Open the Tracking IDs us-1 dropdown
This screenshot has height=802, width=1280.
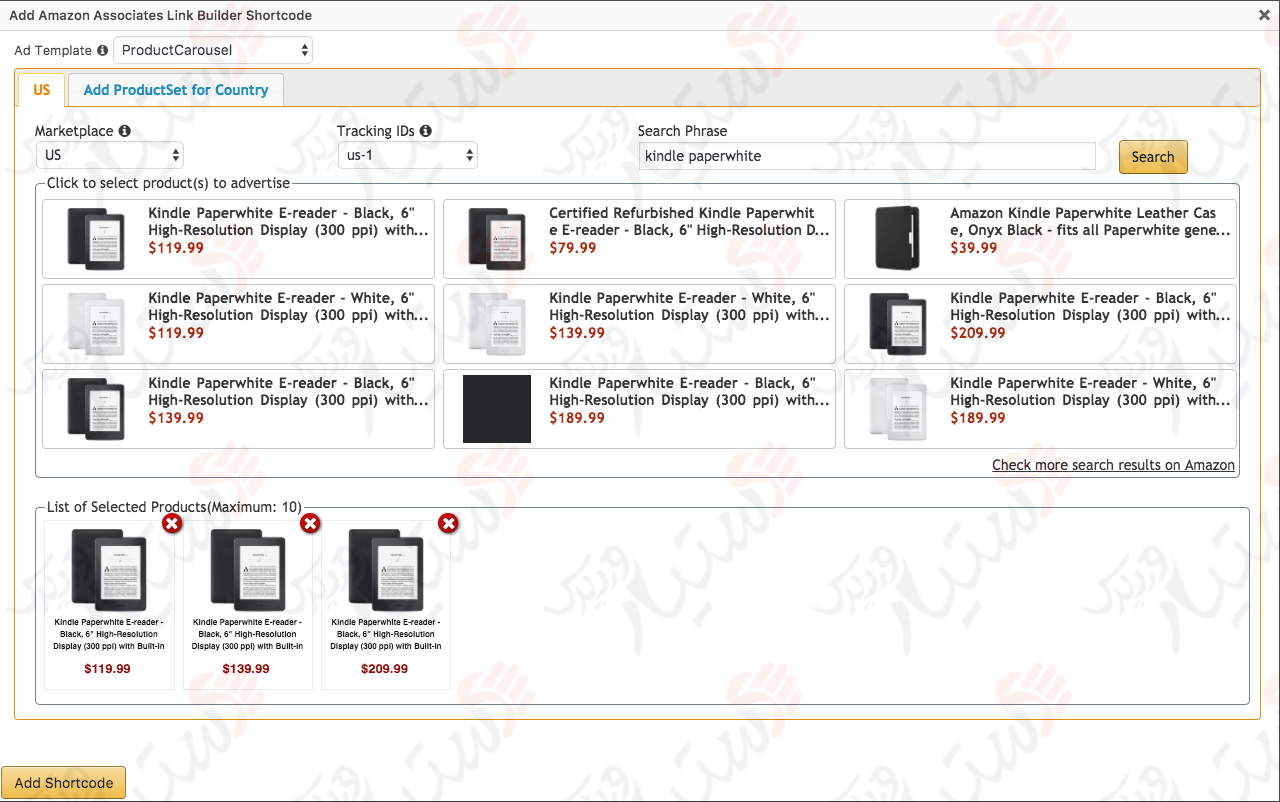(x=408, y=155)
